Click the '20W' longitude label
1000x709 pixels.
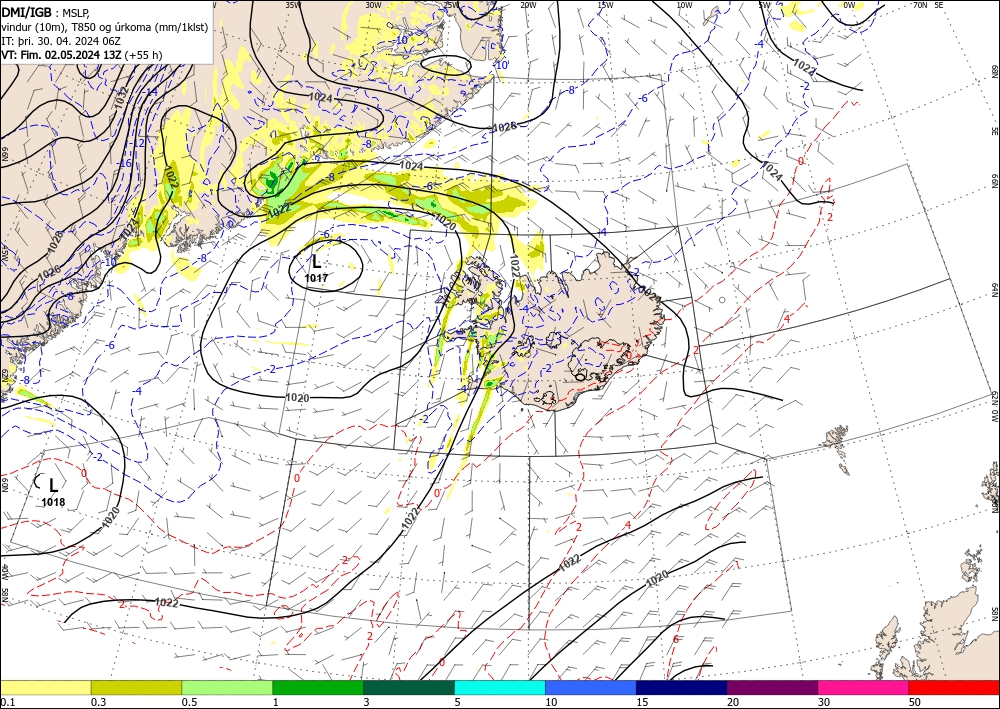(x=528, y=5)
